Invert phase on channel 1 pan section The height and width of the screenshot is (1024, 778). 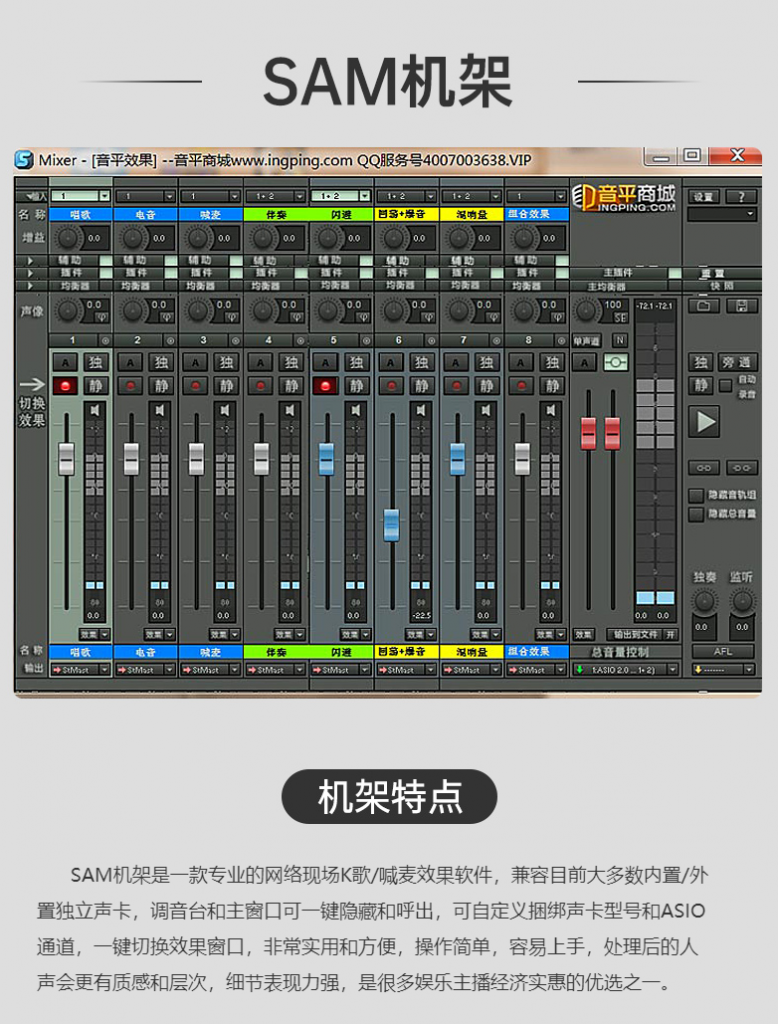101,317
